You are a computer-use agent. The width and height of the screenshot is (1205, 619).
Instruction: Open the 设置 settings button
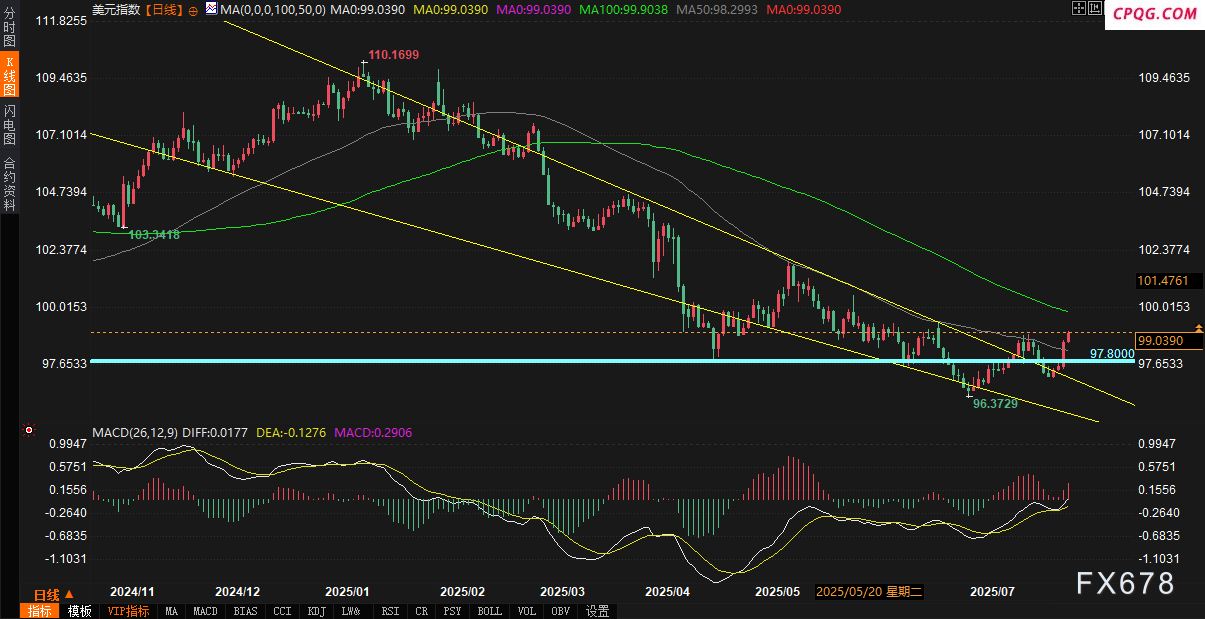pos(598,611)
